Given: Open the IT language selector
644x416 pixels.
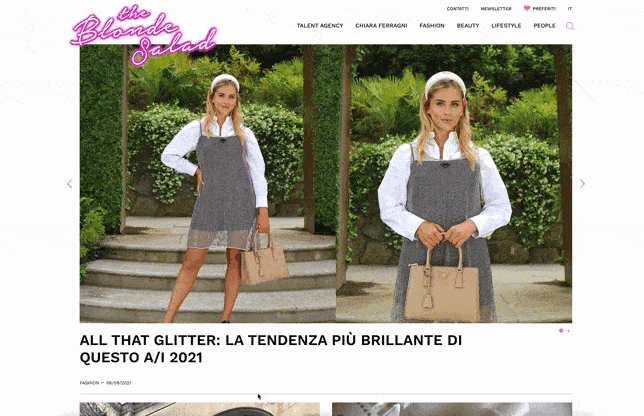Looking at the screenshot, I should tap(570, 9).
